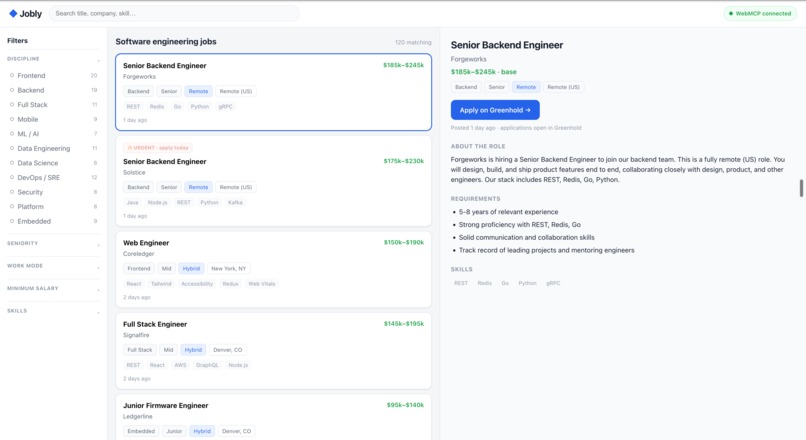
Task: Expand the Minimum Salary filter section
Action: [x=53, y=289]
